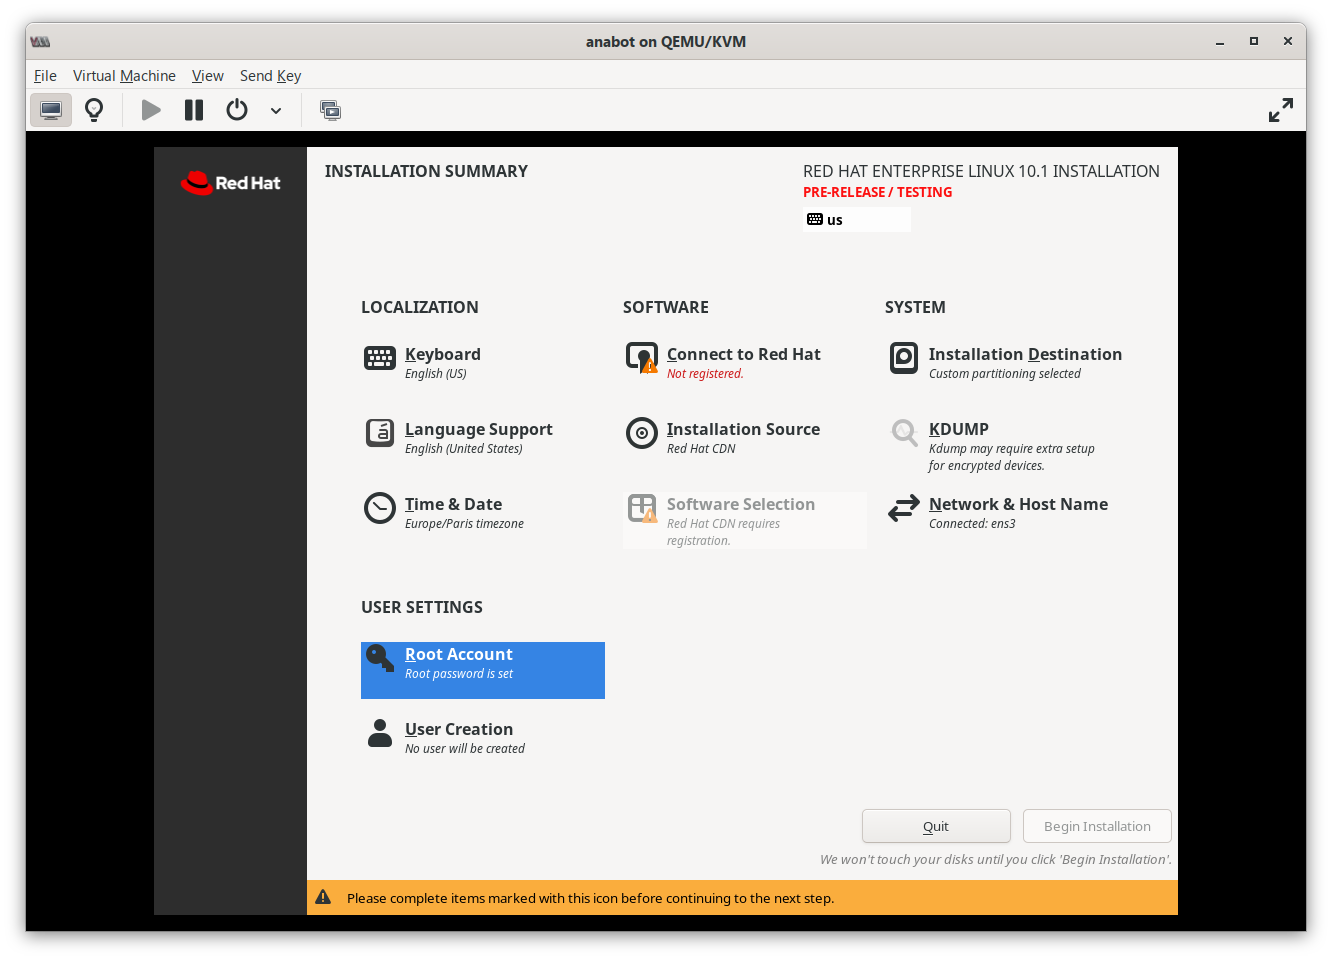Image resolution: width=1332 pixels, height=960 pixels.
Task: Open the File menu
Action: click(45, 76)
